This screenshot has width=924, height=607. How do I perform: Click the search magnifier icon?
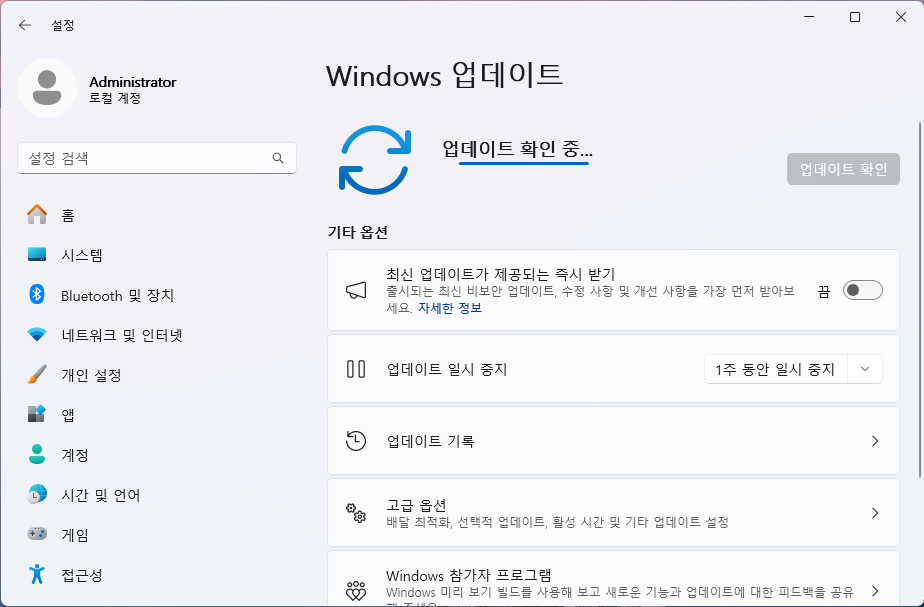coord(278,158)
